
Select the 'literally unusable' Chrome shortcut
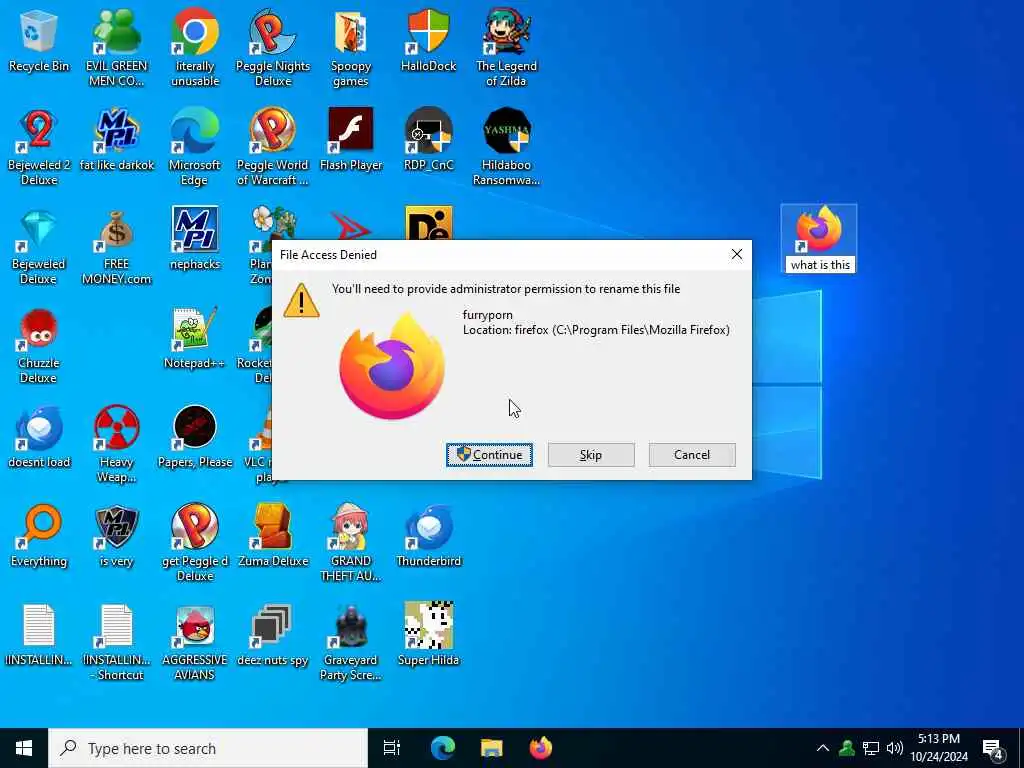click(195, 48)
